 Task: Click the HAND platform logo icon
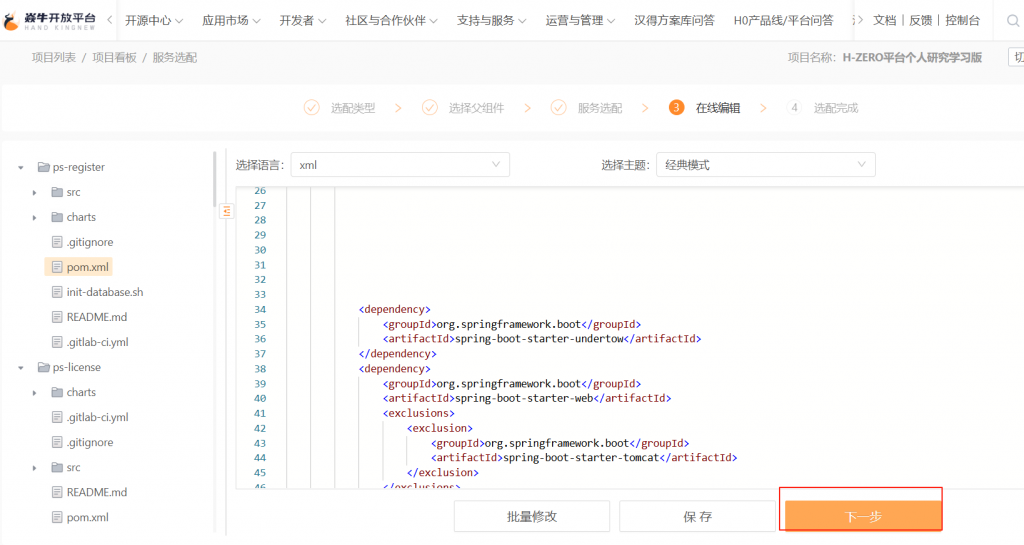(17, 20)
